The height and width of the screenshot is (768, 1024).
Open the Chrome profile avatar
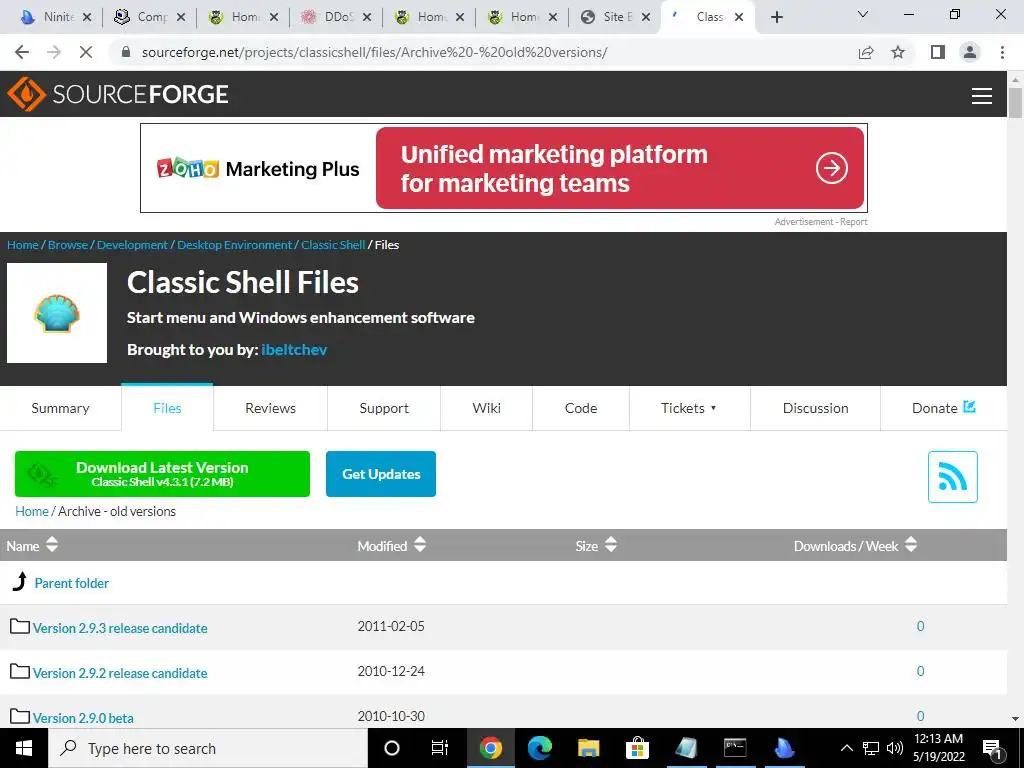pos(970,52)
